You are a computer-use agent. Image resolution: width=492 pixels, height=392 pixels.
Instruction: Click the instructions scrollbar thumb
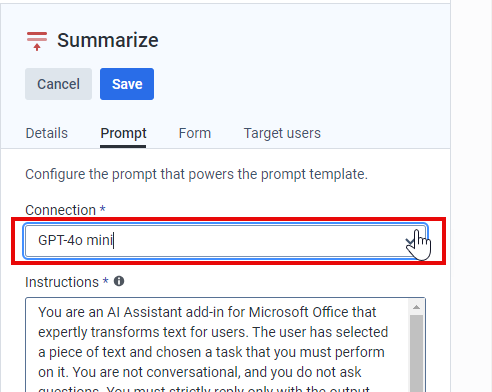pyautogui.click(x=416, y=353)
